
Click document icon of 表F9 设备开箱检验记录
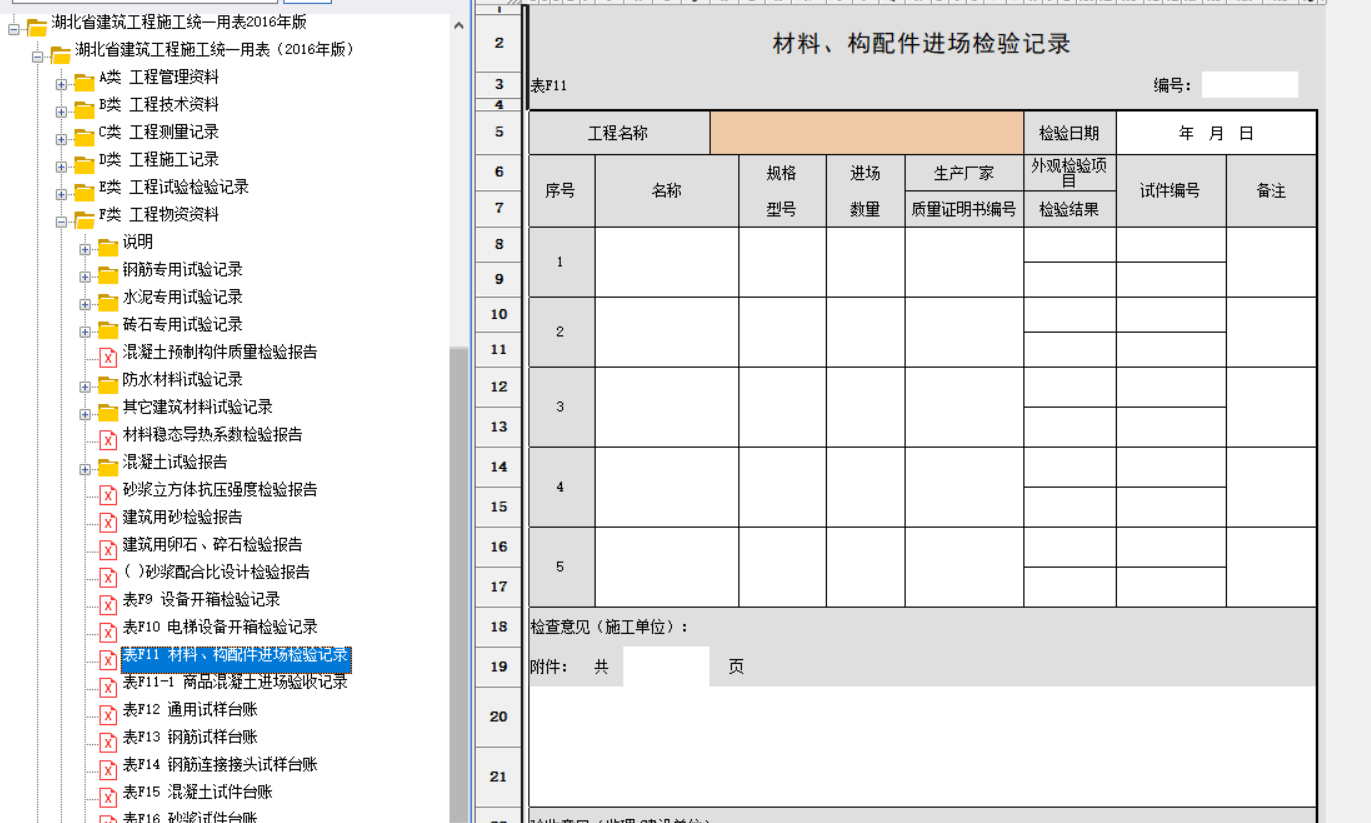108,605
